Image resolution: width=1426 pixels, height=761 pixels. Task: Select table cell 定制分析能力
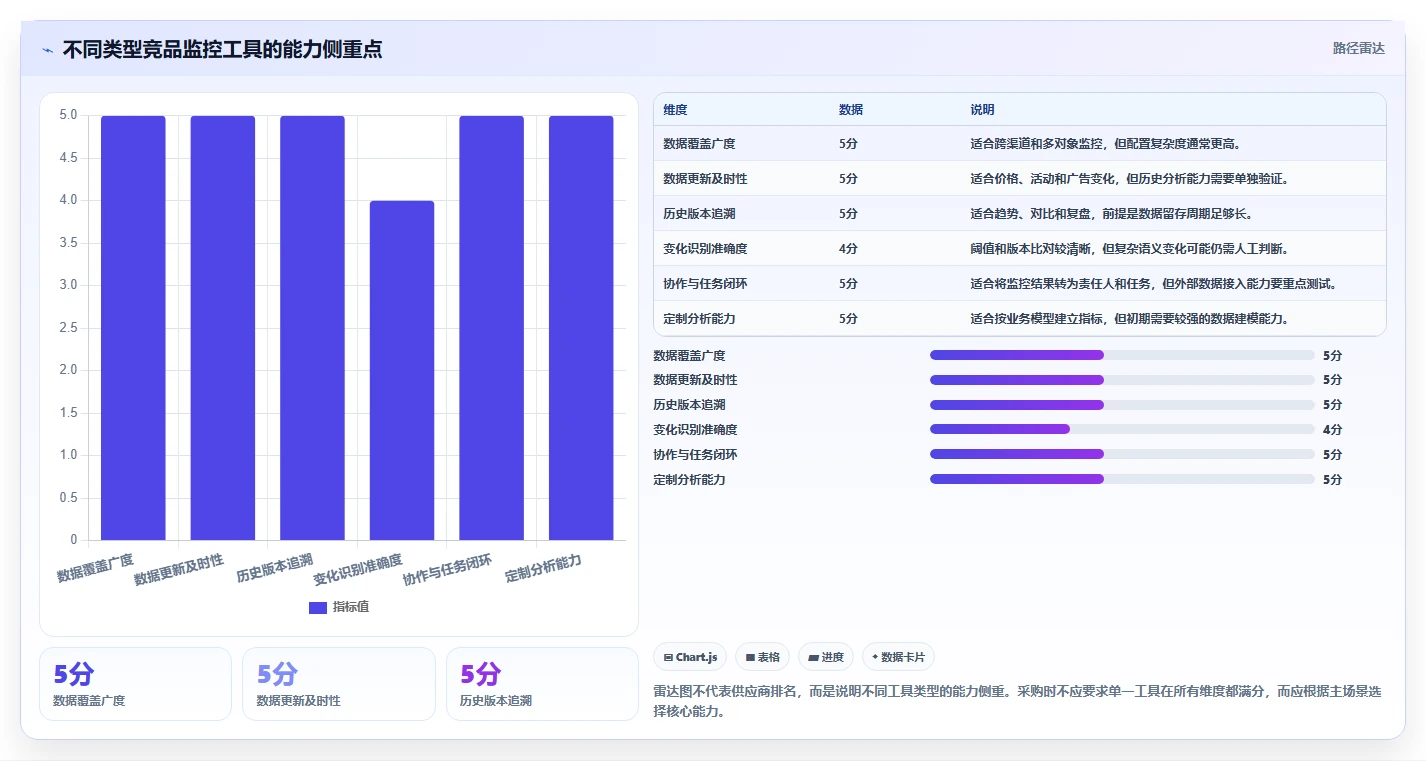tap(699, 319)
